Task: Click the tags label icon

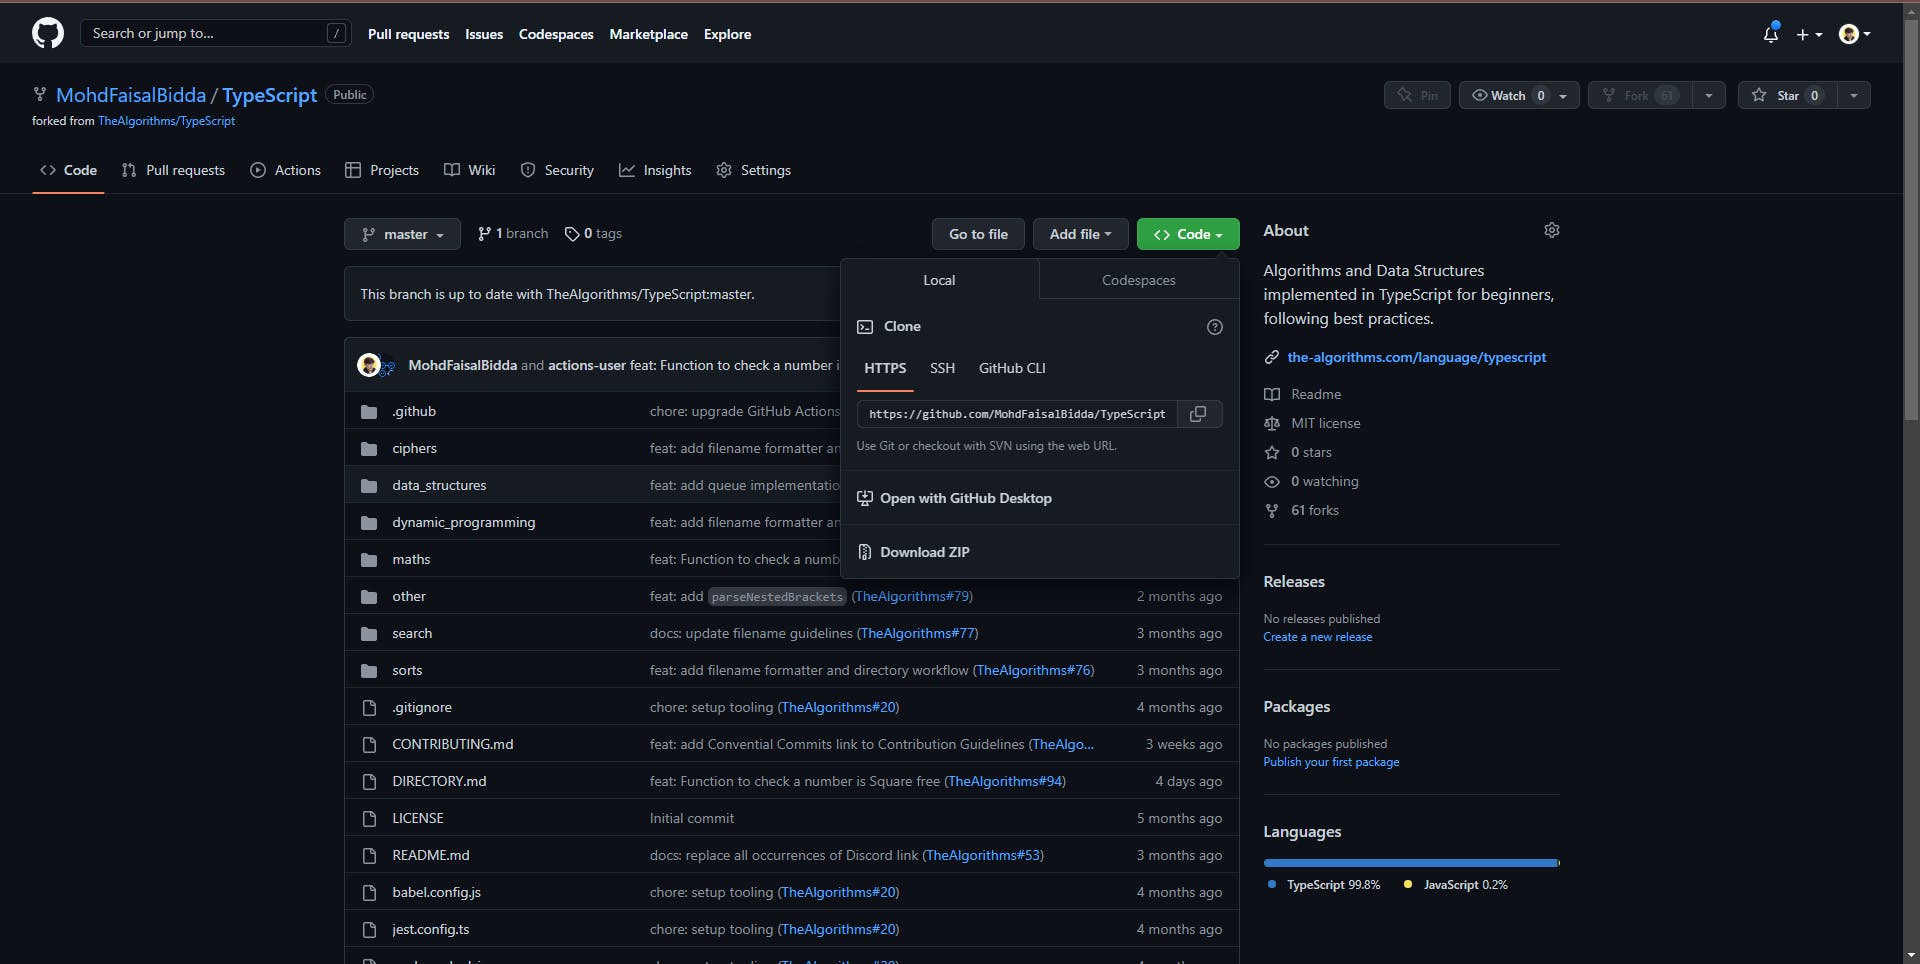Action: [572, 234]
